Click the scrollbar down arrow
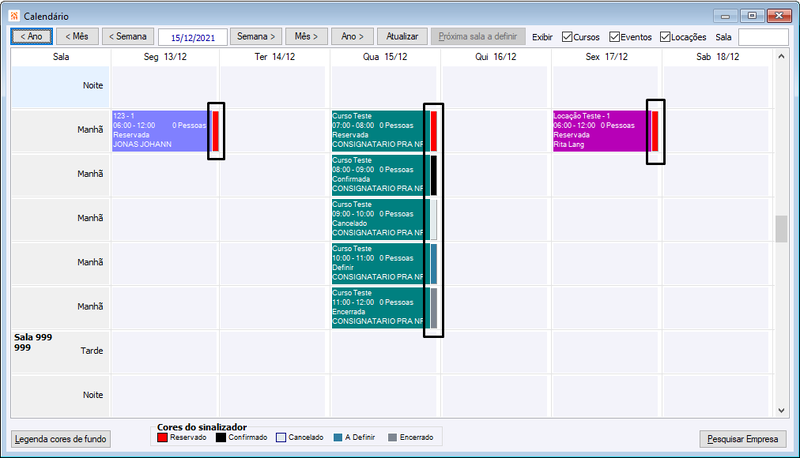 pos(781,411)
